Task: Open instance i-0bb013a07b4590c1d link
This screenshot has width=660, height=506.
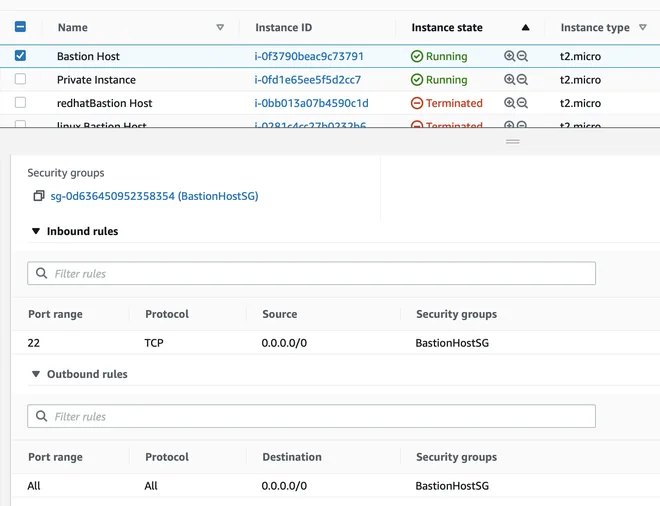Action: tap(311, 103)
